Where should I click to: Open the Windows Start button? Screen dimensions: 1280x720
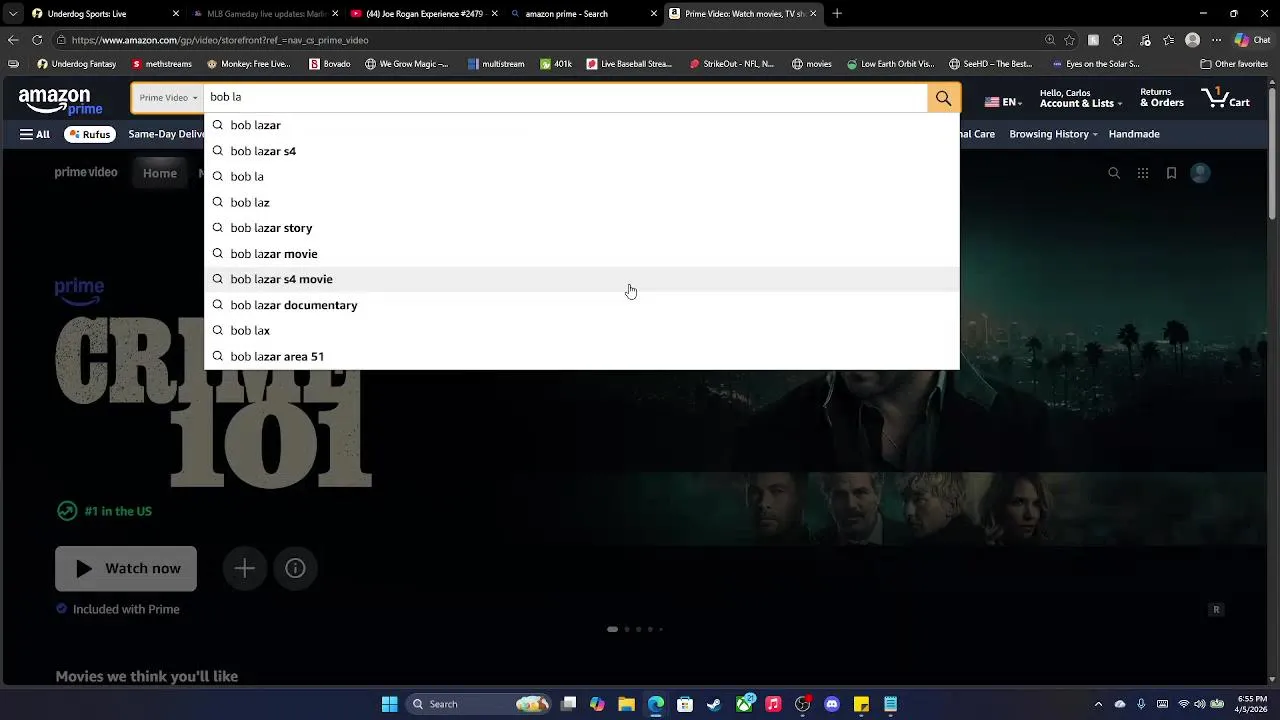[390, 704]
